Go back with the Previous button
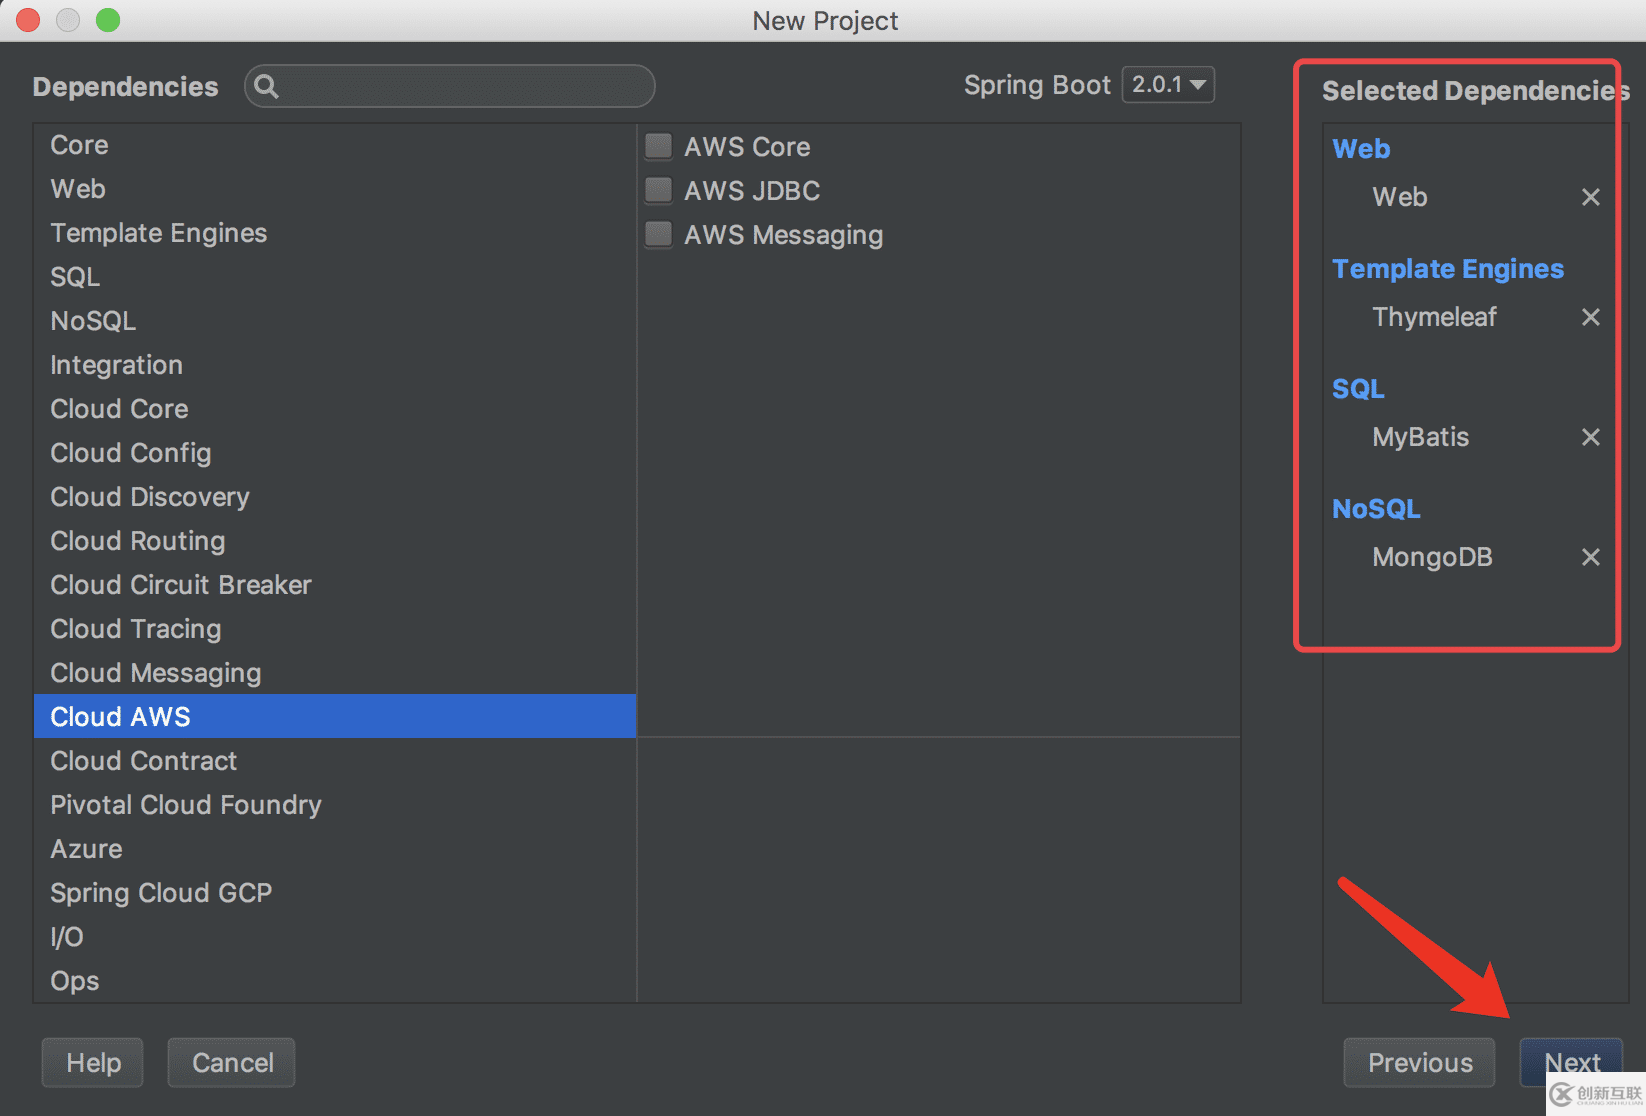 1420,1062
